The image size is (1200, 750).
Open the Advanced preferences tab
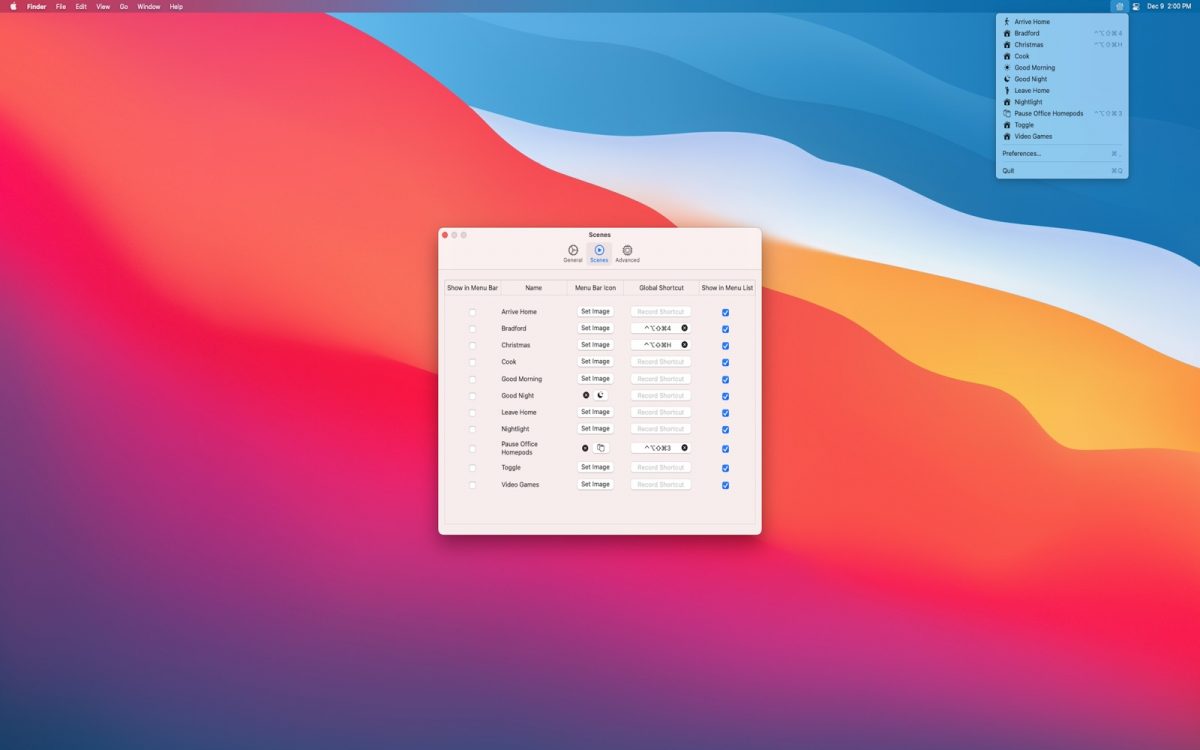[x=627, y=253]
